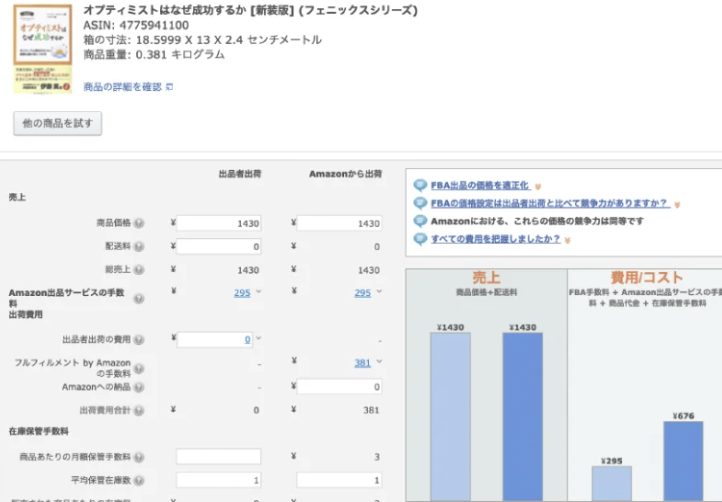Open 商品の詳細を確認 link
The height and width of the screenshot is (502, 722).
[x=122, y=87]
